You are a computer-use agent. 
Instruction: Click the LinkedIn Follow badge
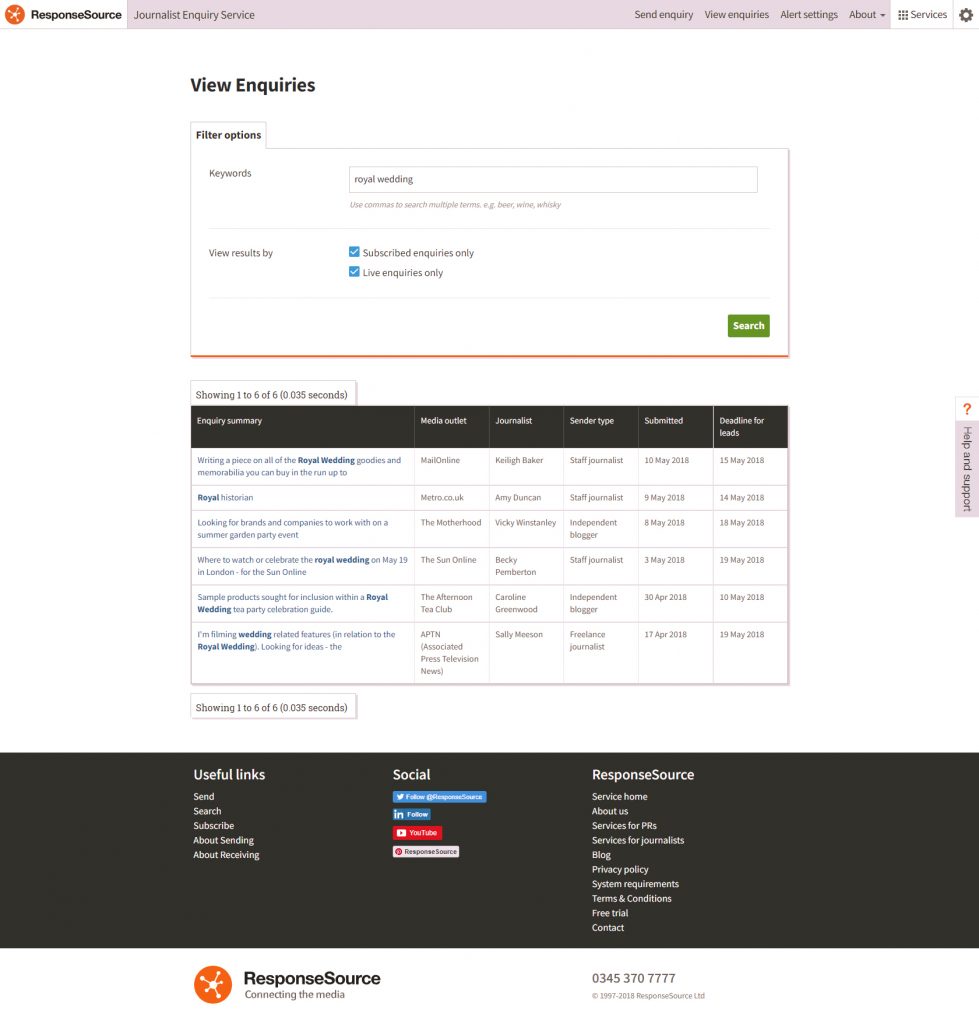411,814
